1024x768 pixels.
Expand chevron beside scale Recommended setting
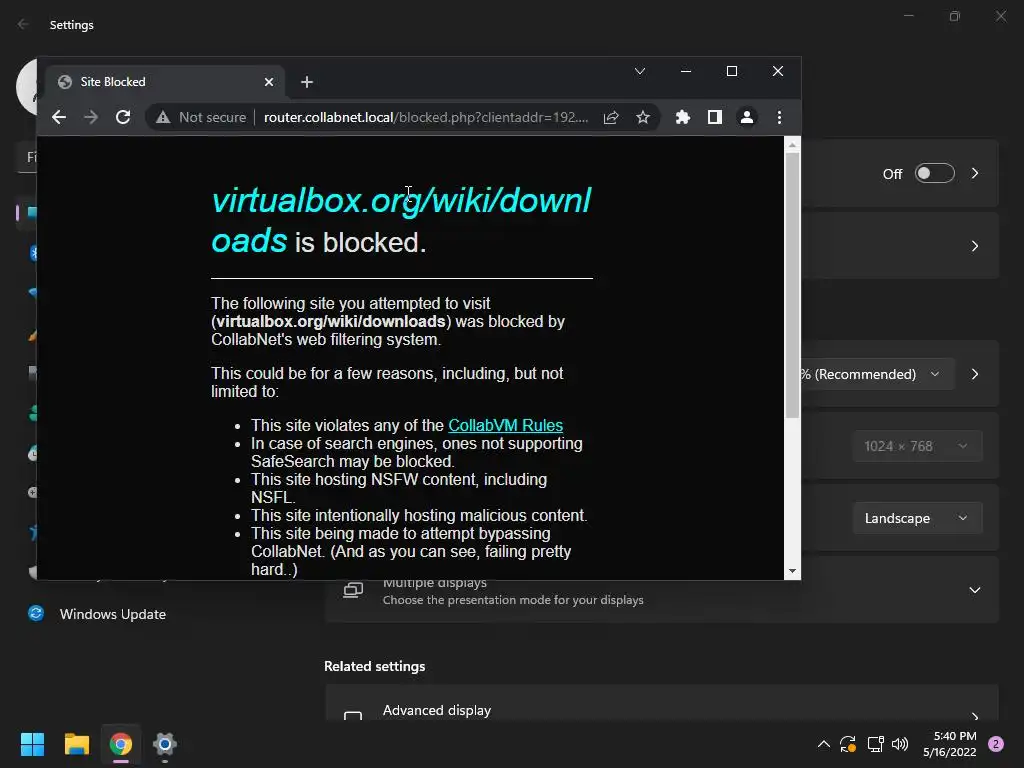click(975, 374)
